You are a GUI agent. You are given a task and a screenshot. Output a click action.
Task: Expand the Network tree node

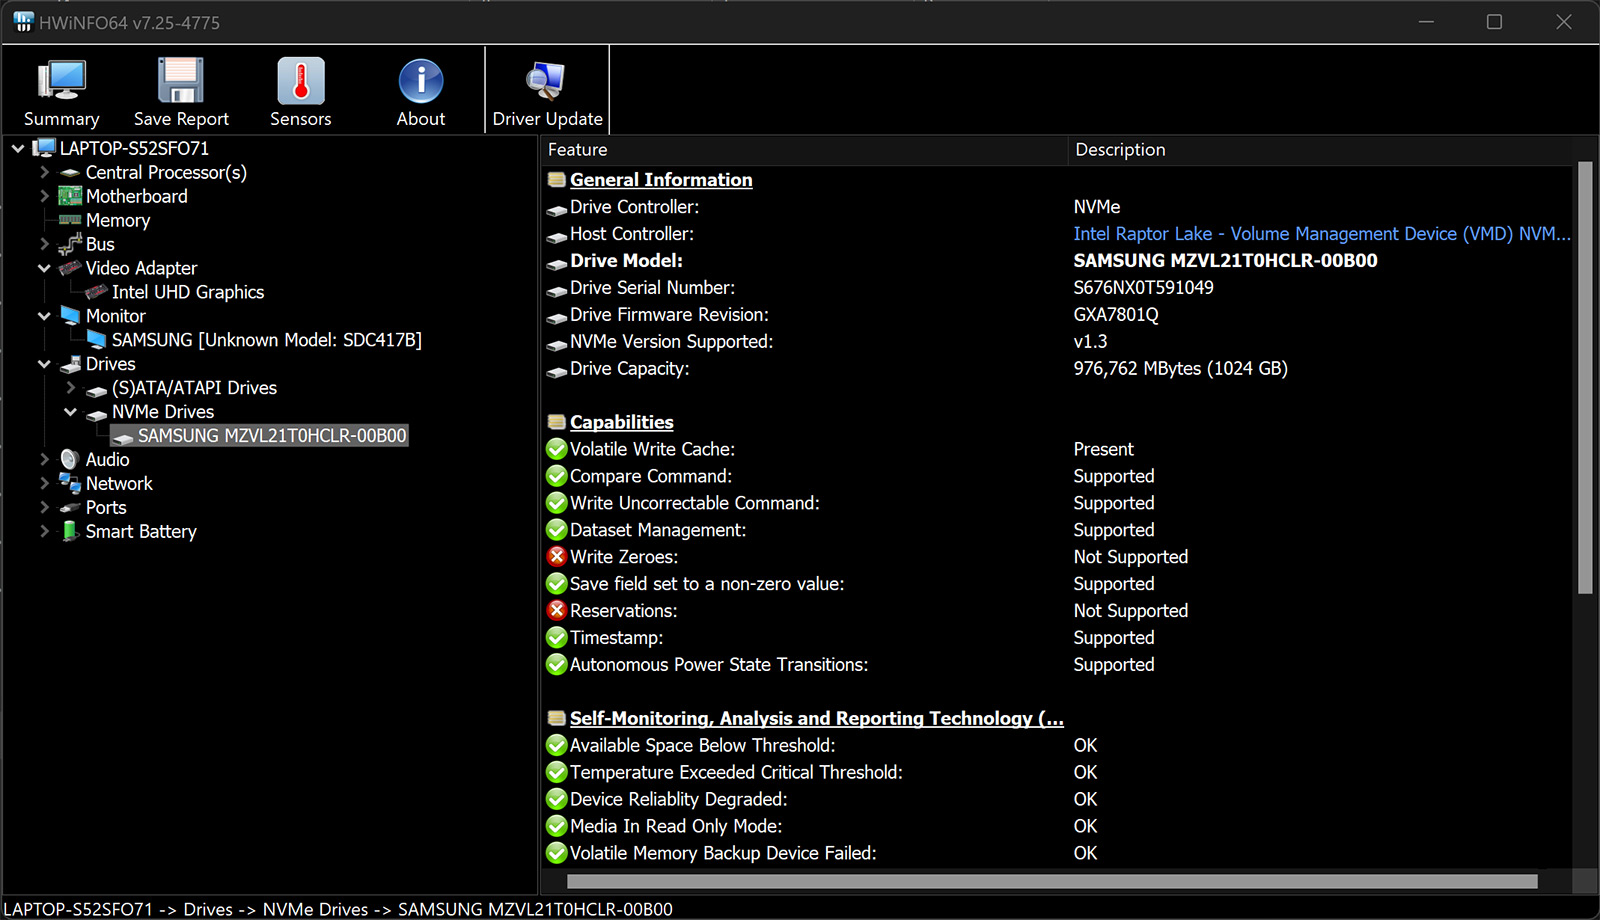[44, 483]
